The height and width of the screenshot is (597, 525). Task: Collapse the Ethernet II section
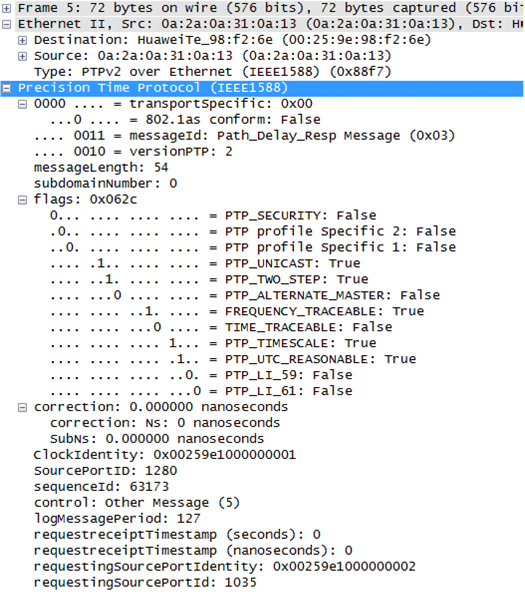[6, 24]
